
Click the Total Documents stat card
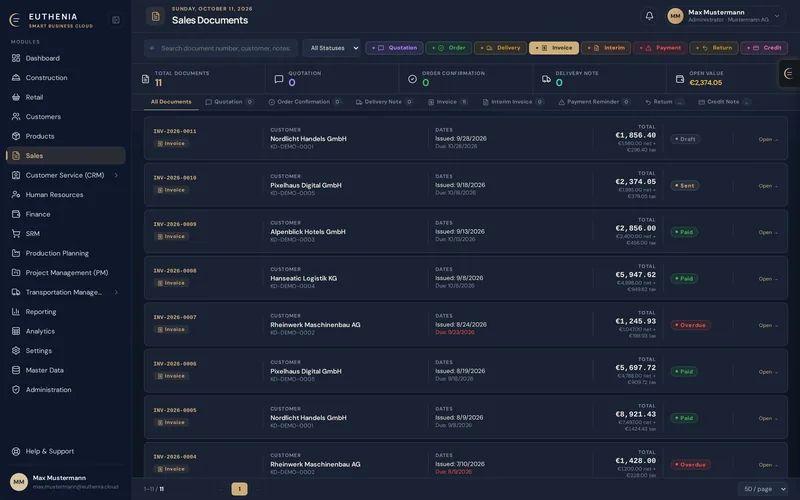point(198,79)
